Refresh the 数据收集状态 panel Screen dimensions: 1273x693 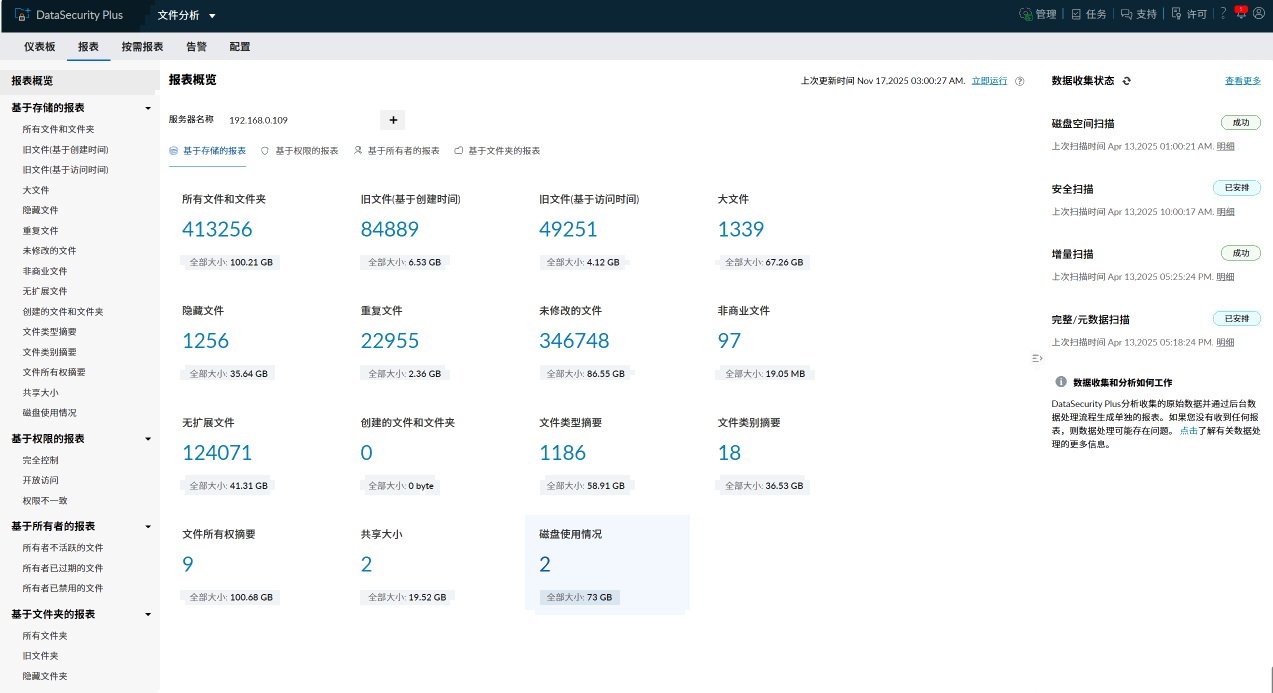(x=1127, y=81)
